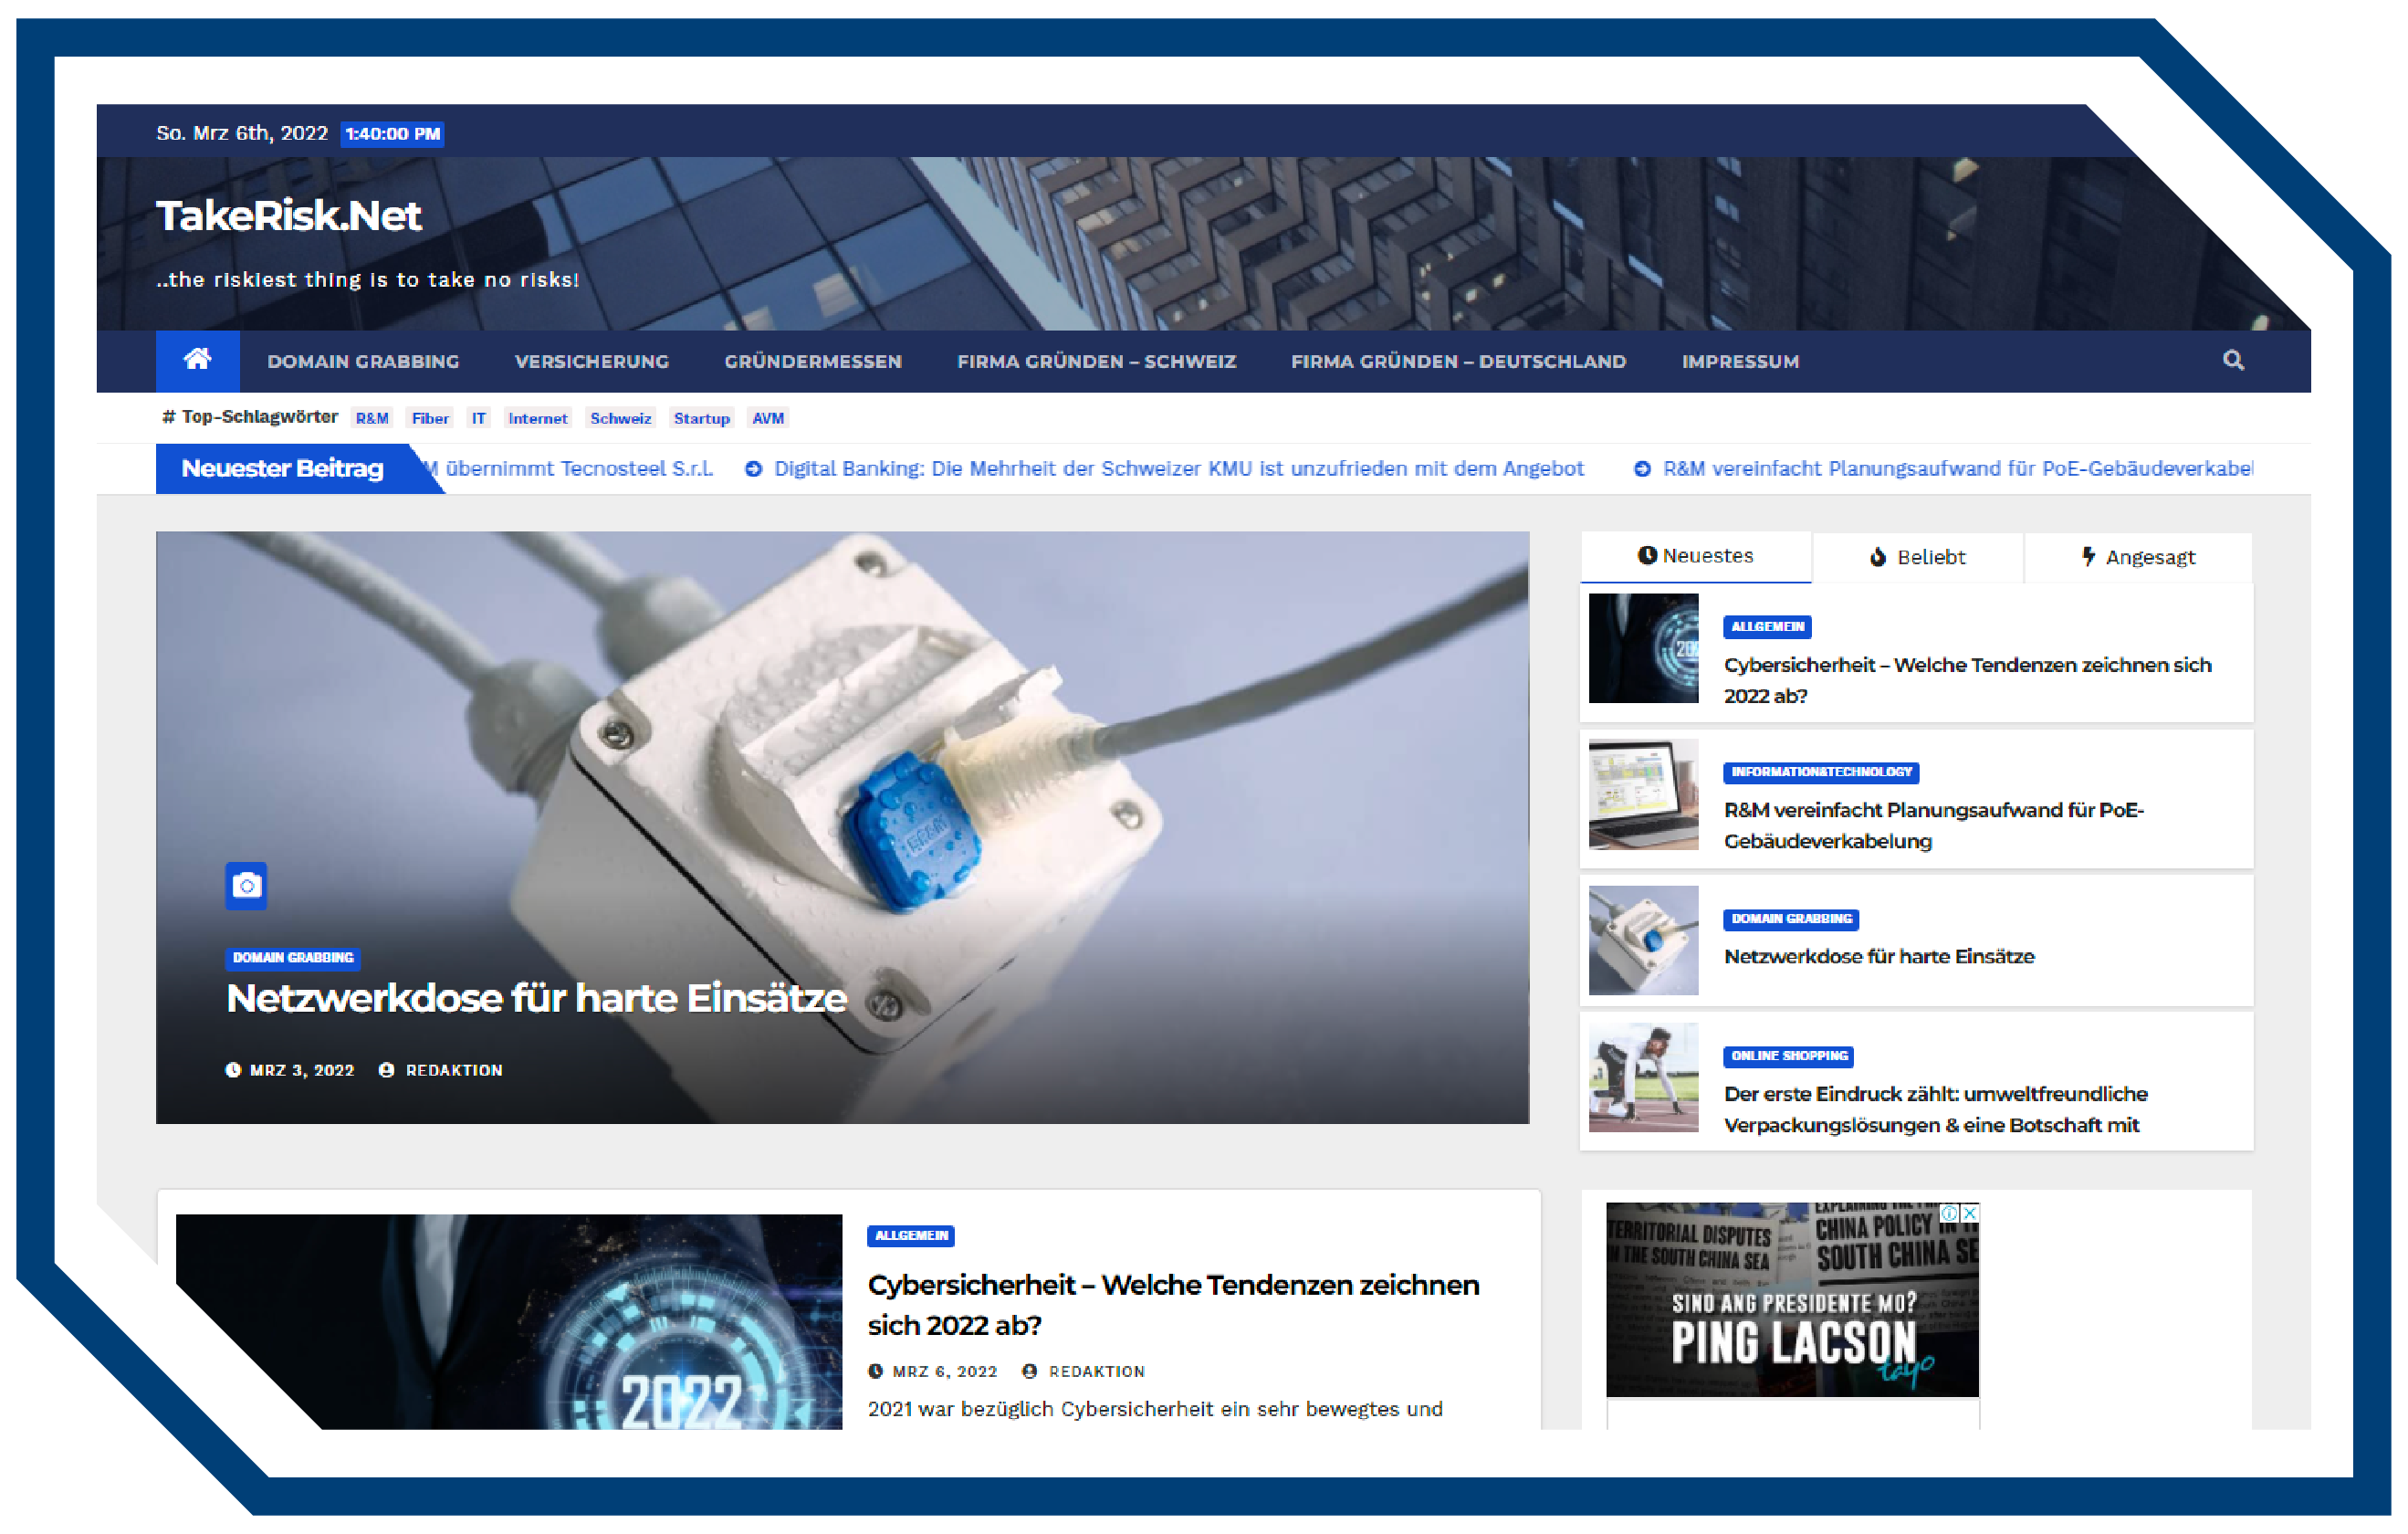
Task: Click the TakeRisk.Net site title
Action: click(x=288, y=216)
